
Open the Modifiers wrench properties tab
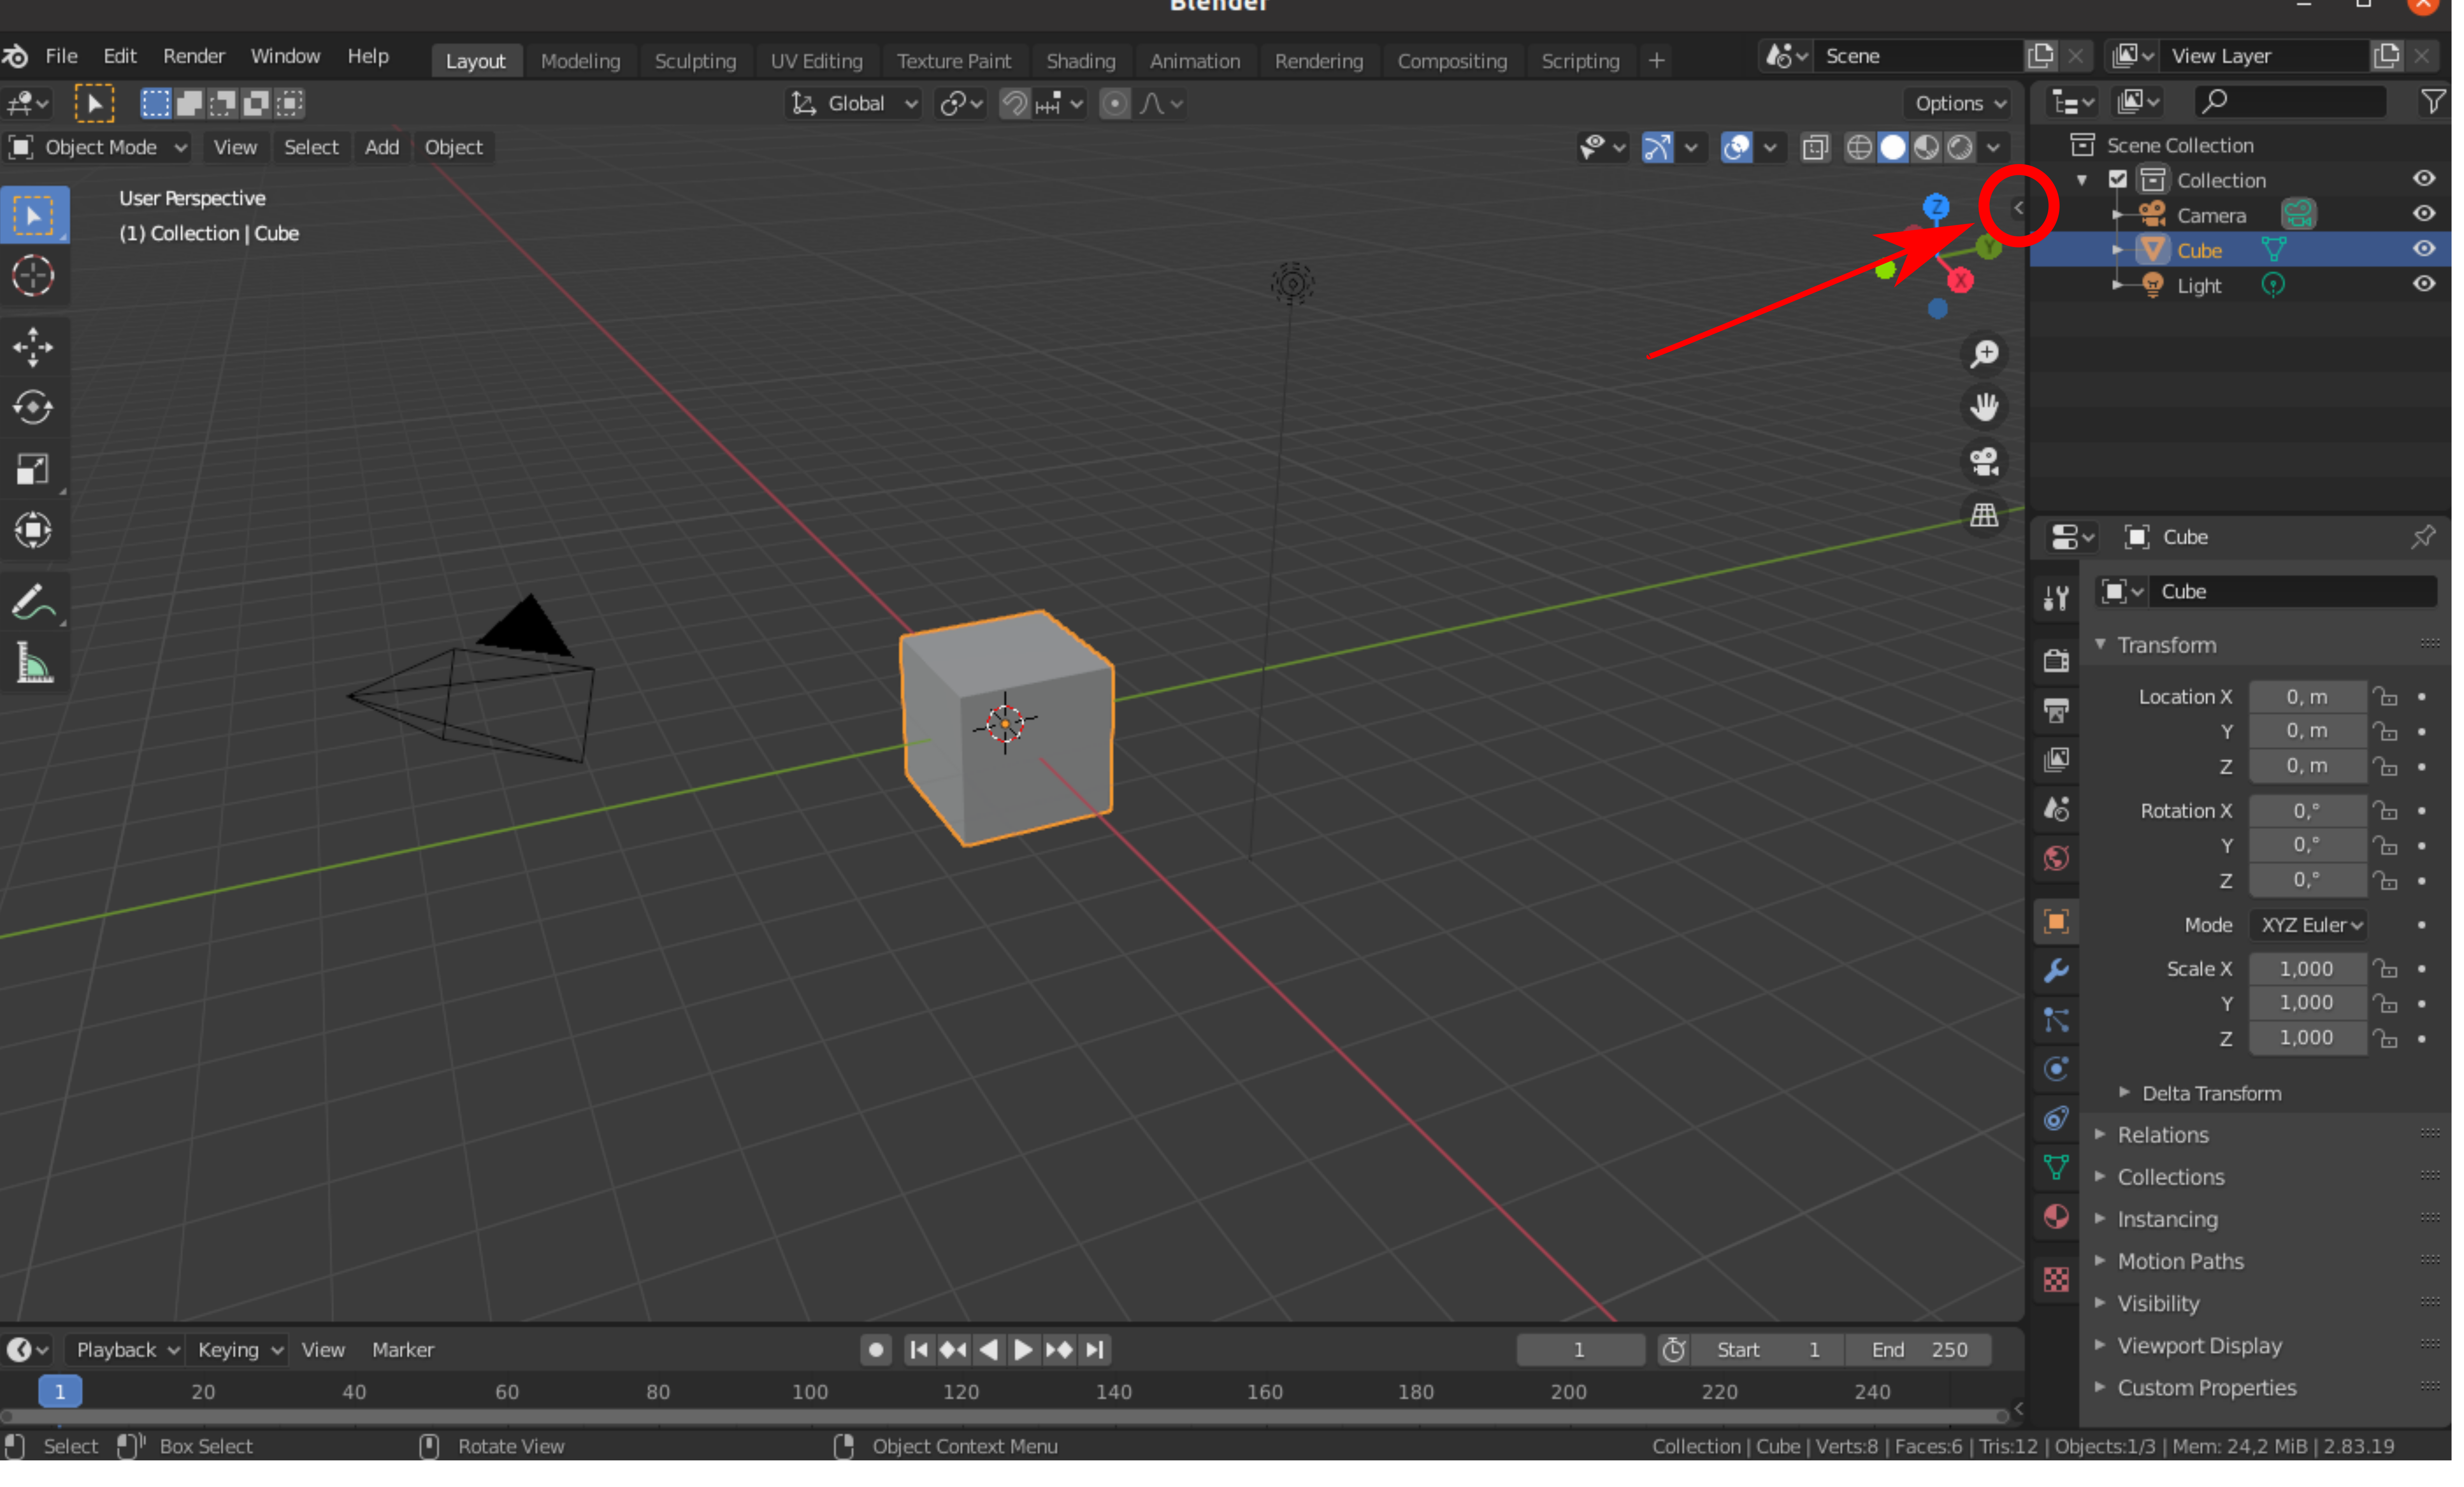2056,970
